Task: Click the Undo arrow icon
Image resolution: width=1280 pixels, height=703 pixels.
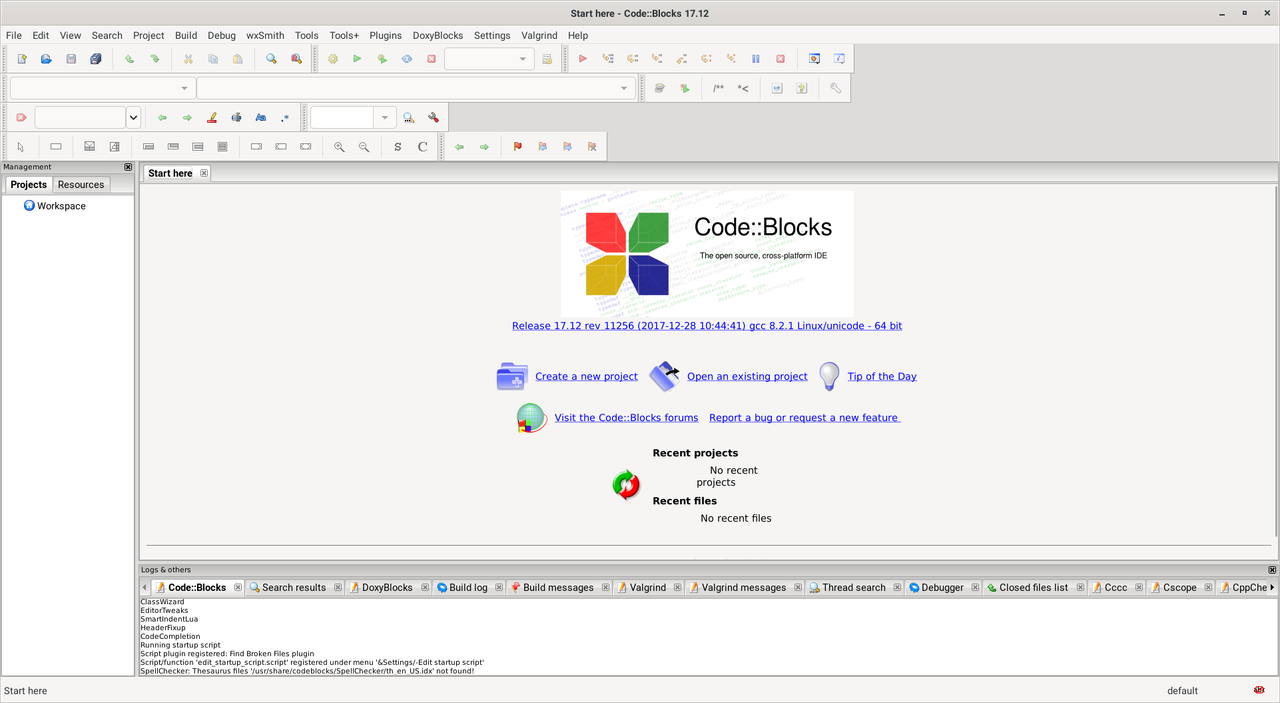Action: (x=129, y=59)
